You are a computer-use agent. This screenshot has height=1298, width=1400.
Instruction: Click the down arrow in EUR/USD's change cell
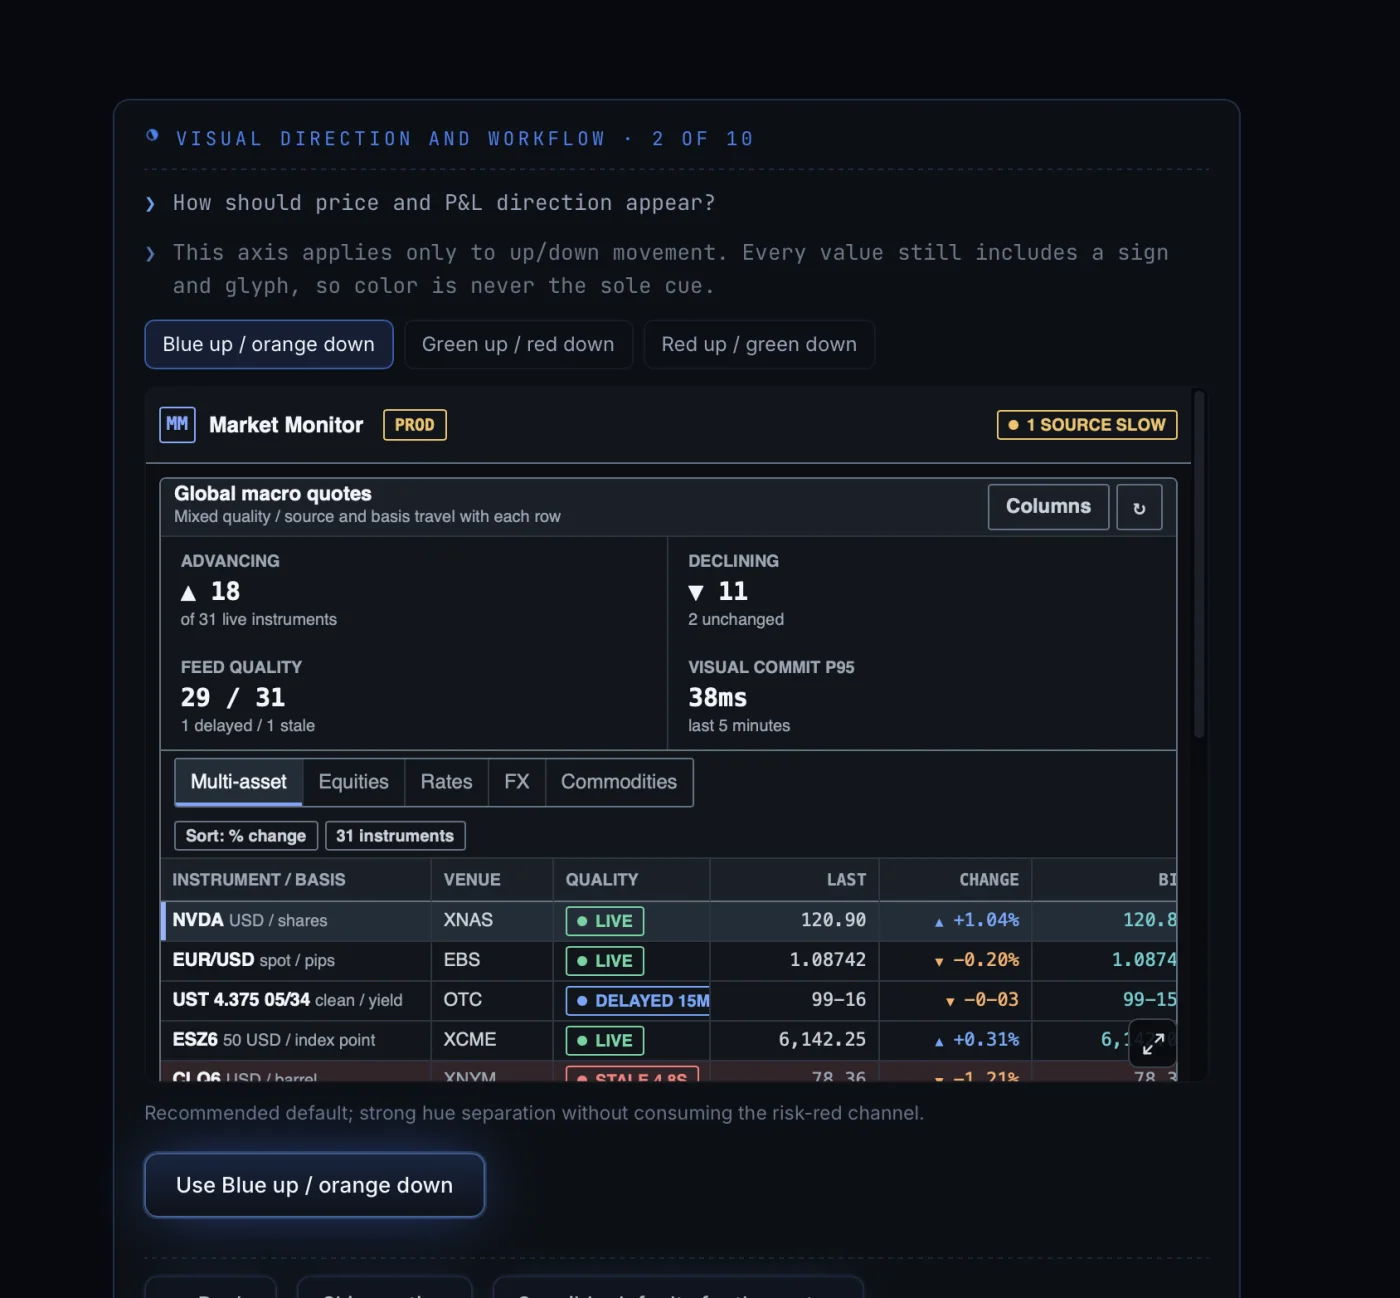939,962
